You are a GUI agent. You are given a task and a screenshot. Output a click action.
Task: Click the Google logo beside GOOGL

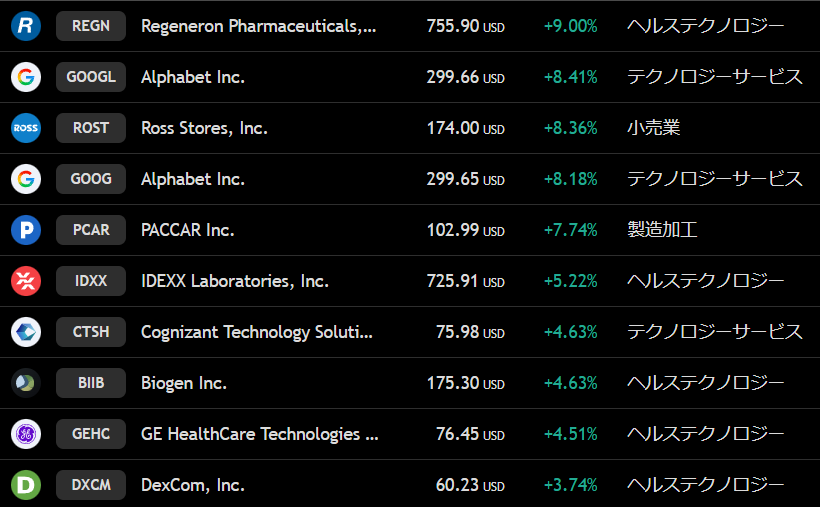pos(26,77)
